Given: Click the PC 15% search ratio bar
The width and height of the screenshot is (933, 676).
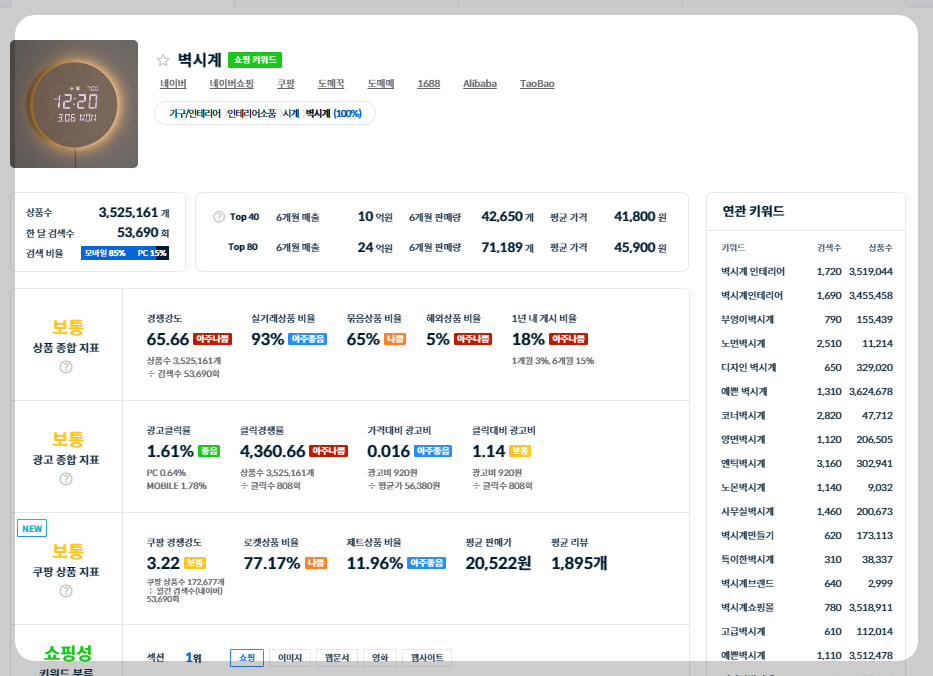Looking at the screenshot, I should click(x=151, y=253).
